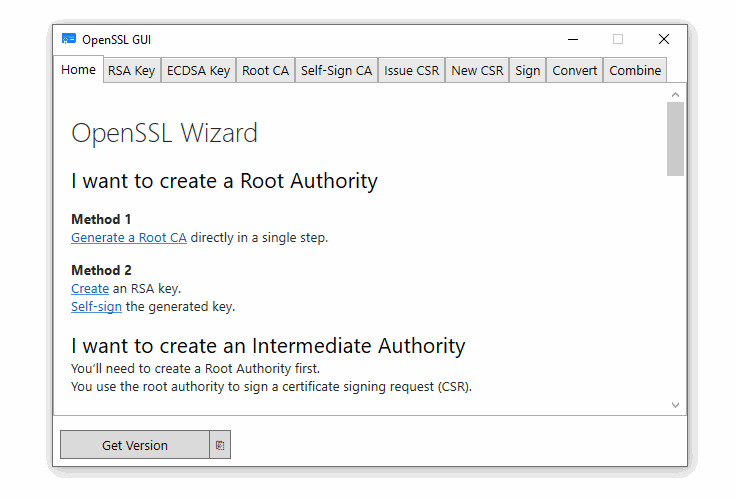Click the copy icon beside Get Version

pyautogui.click(x=220, y=445)
